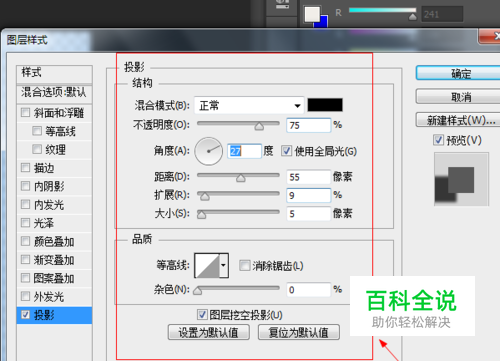Click 新建样式(W) button
500x361 pixels.
[459, 120]
